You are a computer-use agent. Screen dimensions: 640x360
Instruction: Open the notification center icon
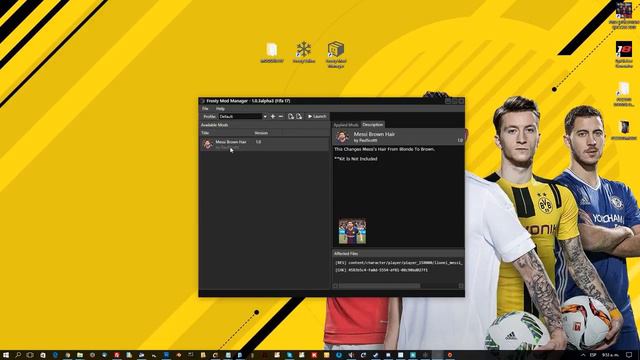[x=630, y=355]
